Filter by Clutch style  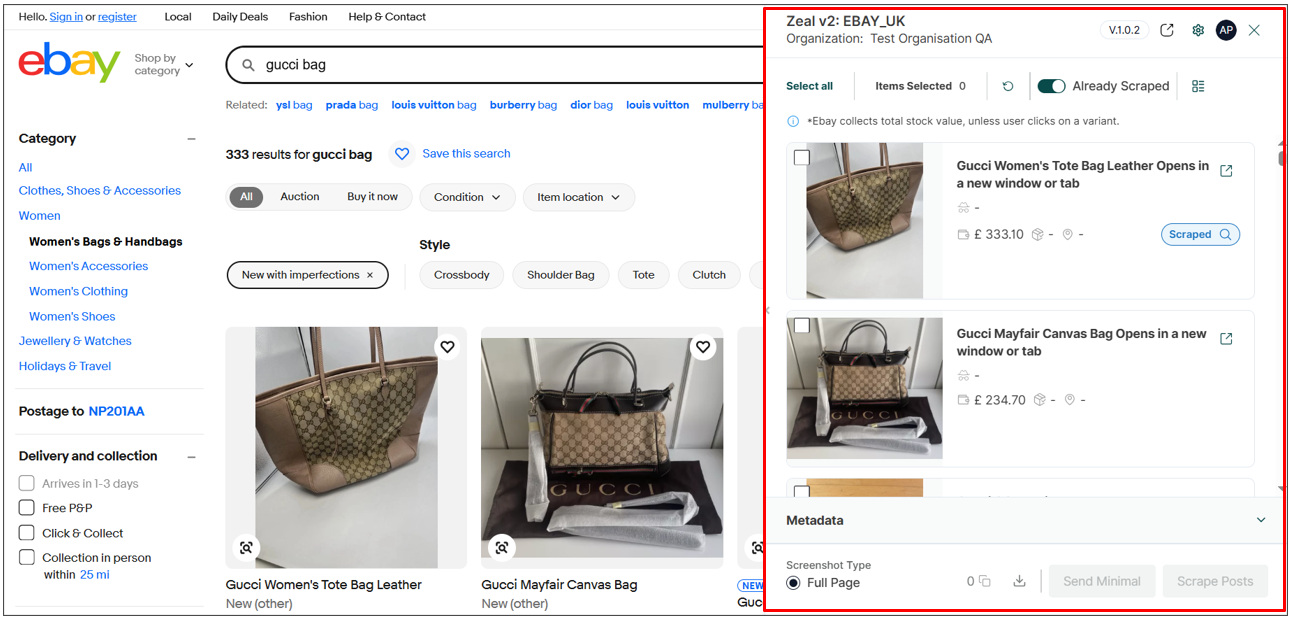pos(709,275)
